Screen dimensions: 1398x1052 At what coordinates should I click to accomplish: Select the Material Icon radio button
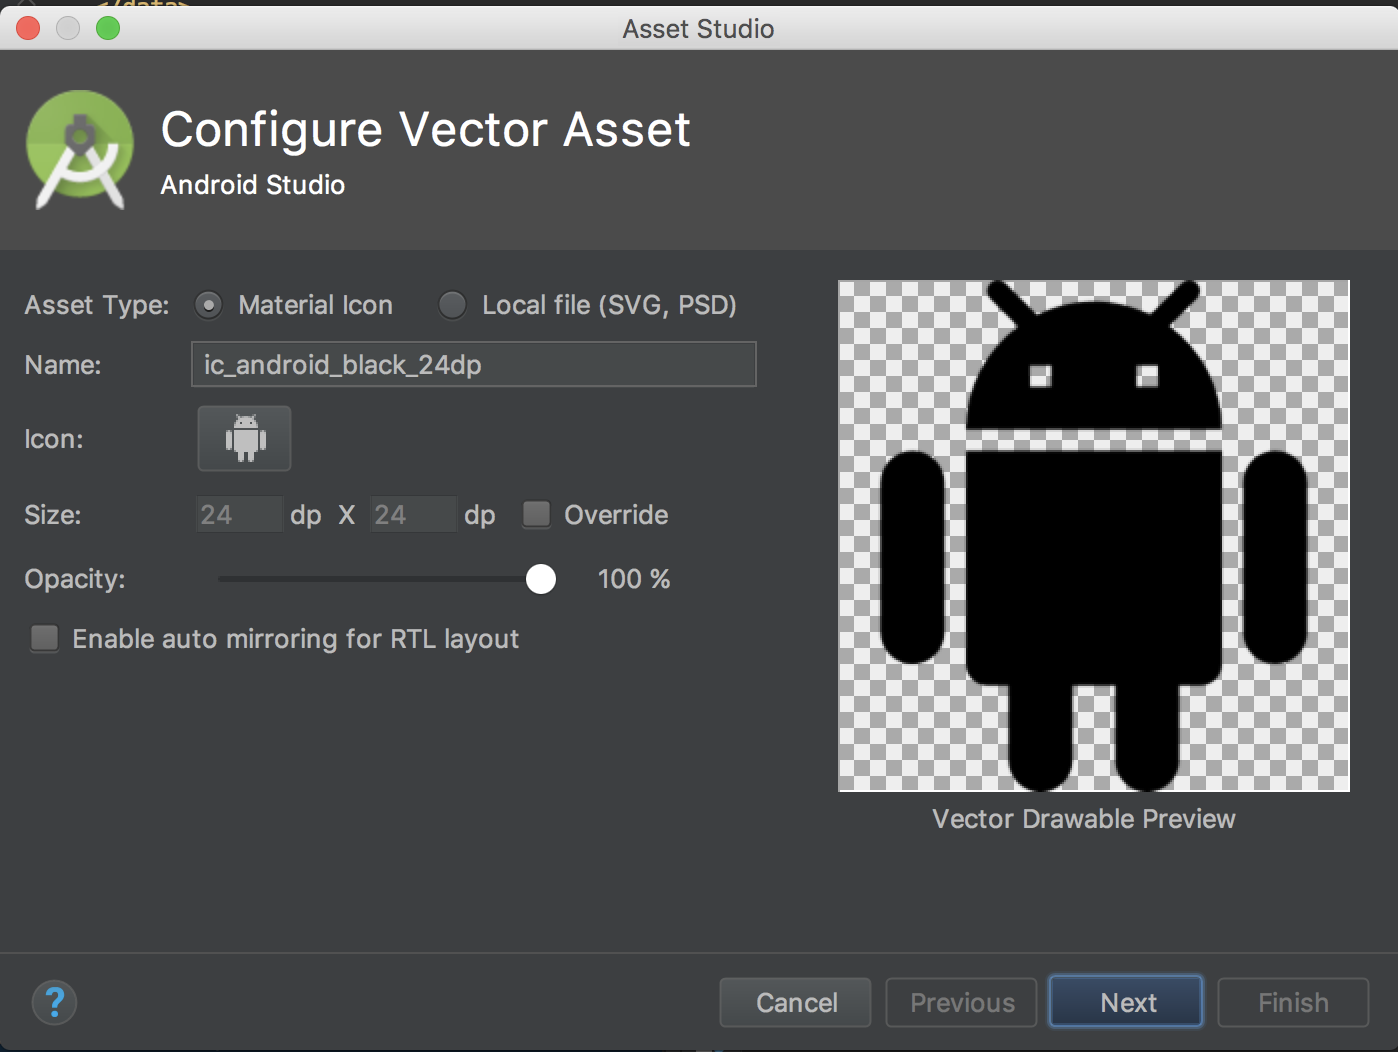pyautogui.click(x=209, y=305)
